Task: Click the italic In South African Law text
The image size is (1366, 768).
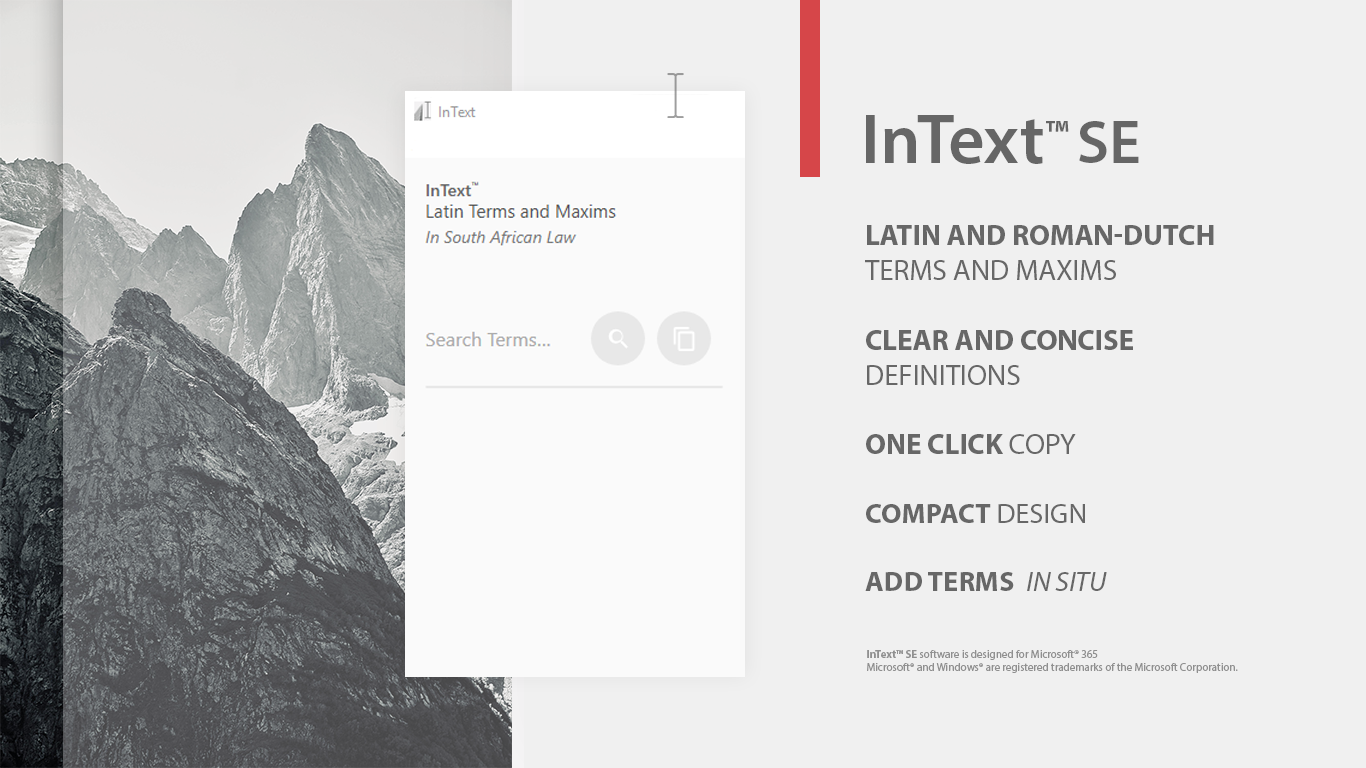Action: pos(500,238)
